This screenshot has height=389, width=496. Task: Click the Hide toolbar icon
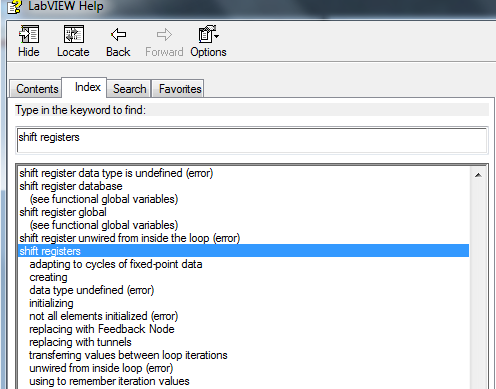tap(29, 34)
